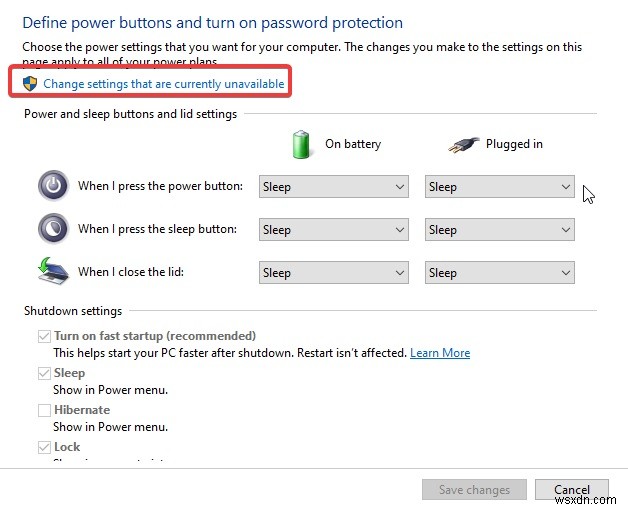Open the Learn More link
The height and width of the screenshot is (510, 628).
[x=440, y=353]
